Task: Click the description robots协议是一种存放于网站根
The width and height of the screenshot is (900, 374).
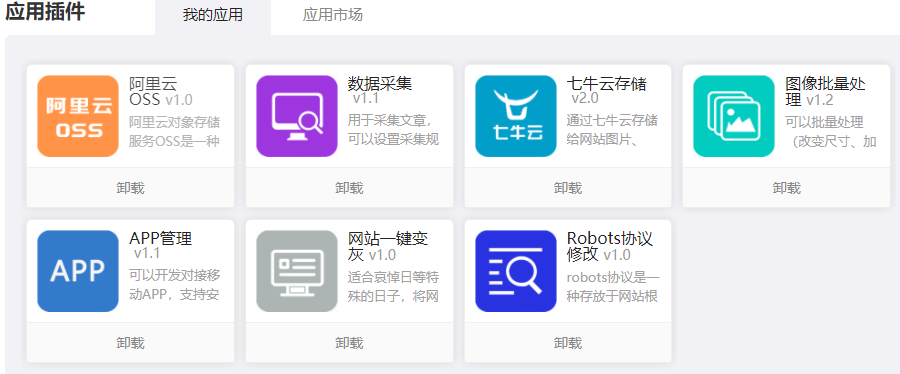Action: click(x=613, y=287)
